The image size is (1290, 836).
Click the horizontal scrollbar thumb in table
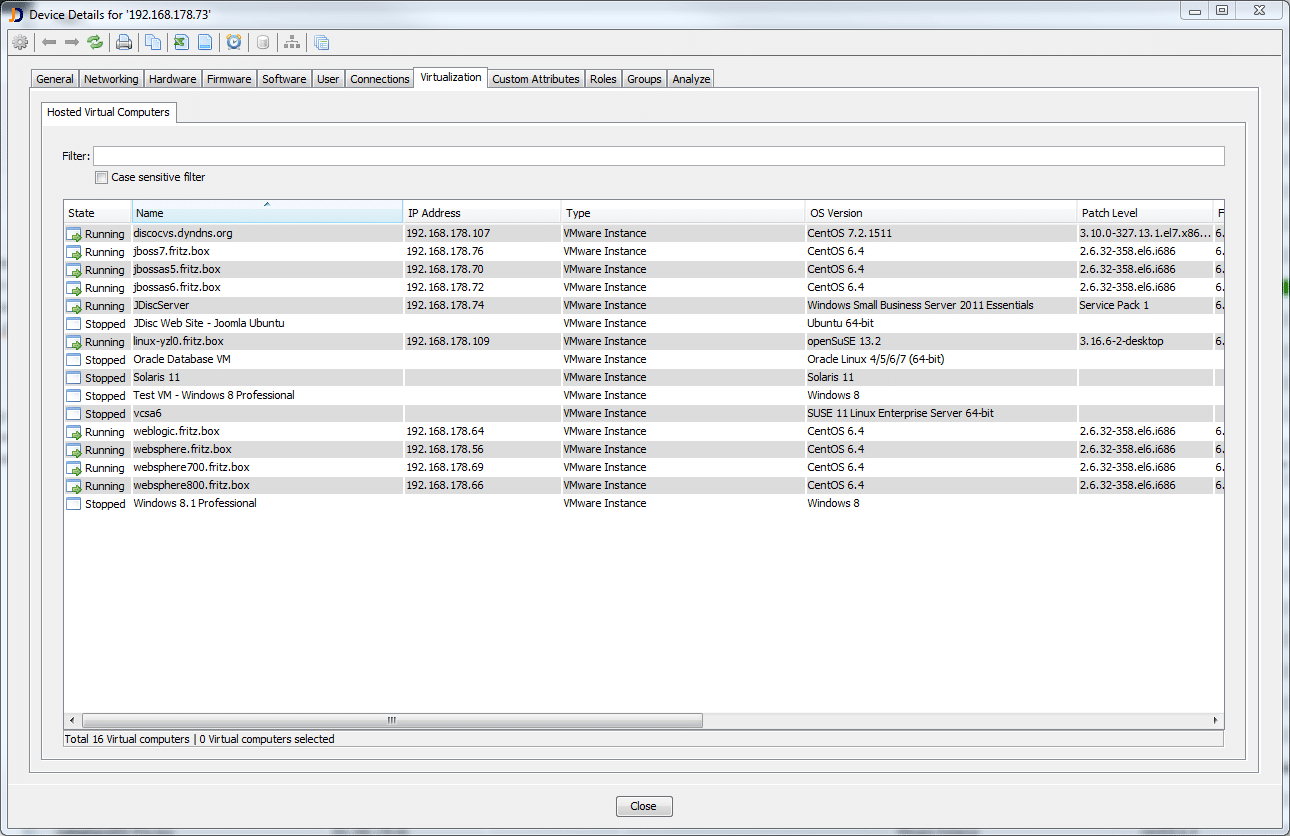[x=392, y=720]
